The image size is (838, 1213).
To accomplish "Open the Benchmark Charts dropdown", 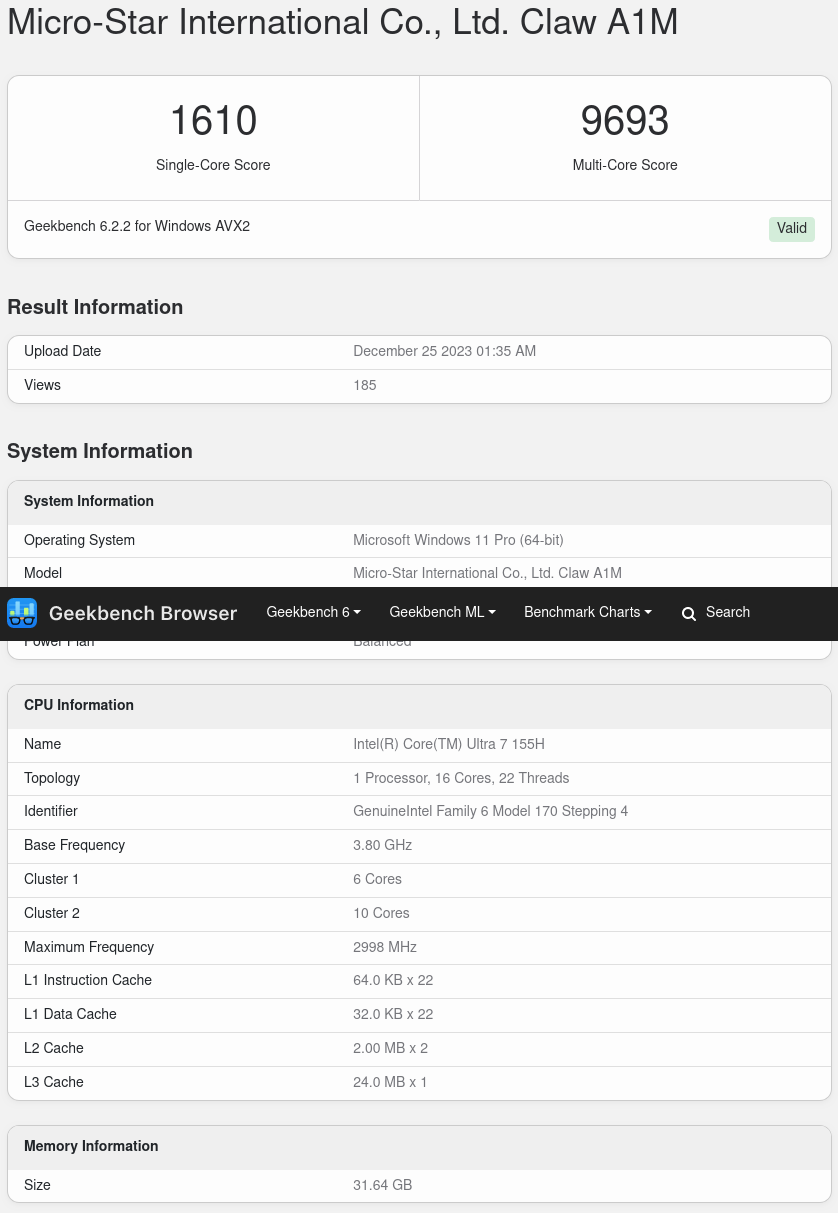I will 587,612.
